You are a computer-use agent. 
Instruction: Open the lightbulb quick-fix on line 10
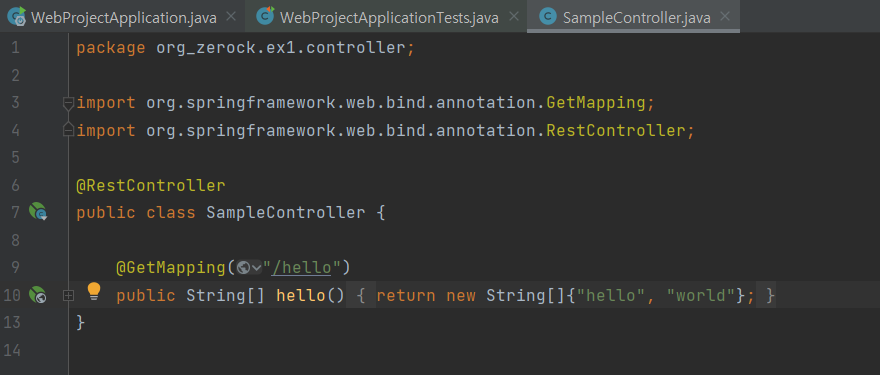click(x=94, y=292)
